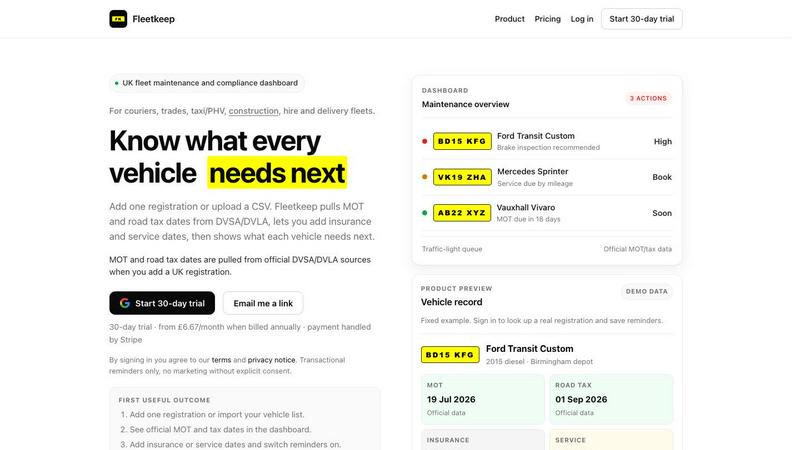Click the Official MOT/tax data text
Image resolution: width=800 pixels, height=450 pixels.
637,249
